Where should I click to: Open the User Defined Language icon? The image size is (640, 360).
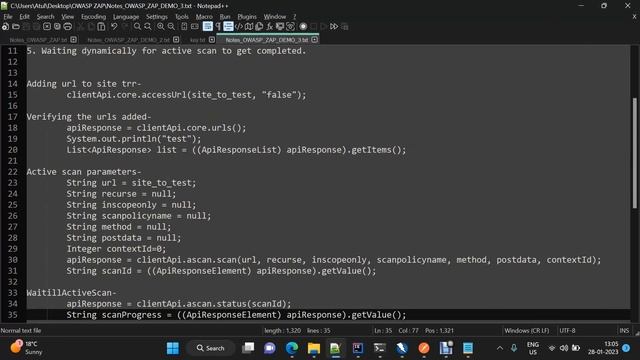pos(239,27)
